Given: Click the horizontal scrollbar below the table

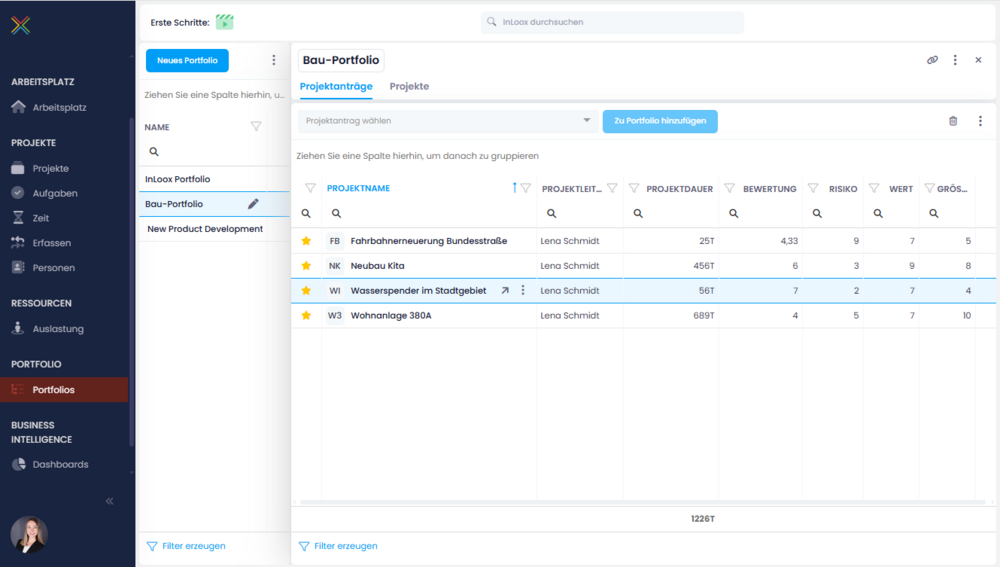Looking at the screenshot, I should point(640,501).
